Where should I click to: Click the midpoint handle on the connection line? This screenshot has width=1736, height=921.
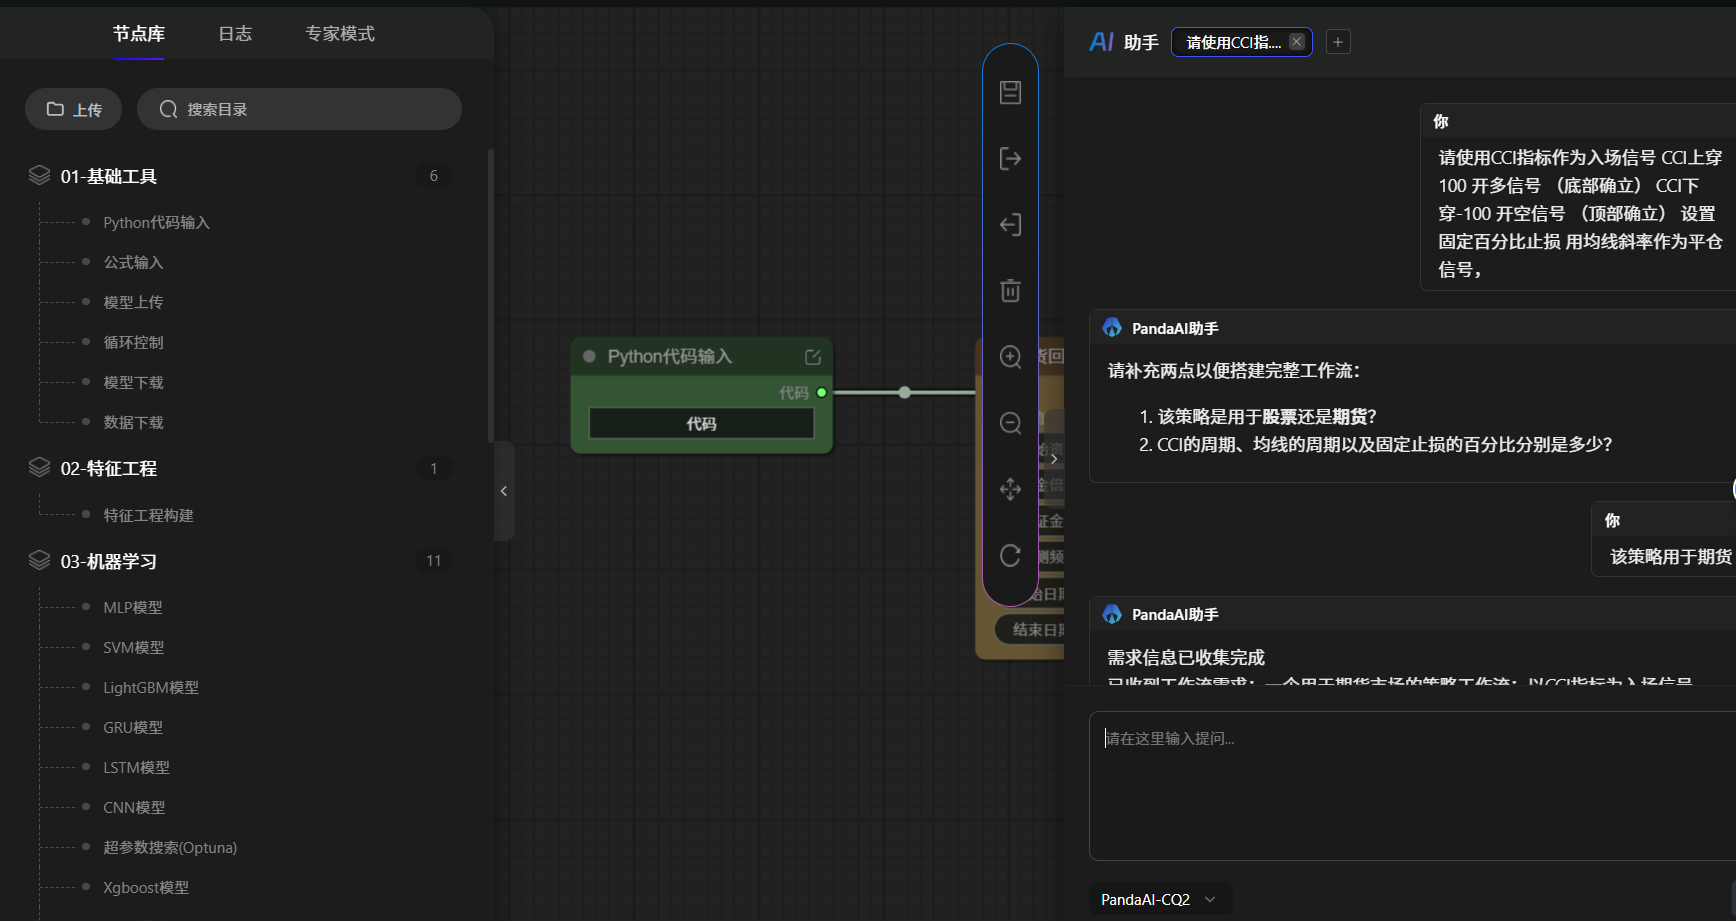click(x=905, y=393)
